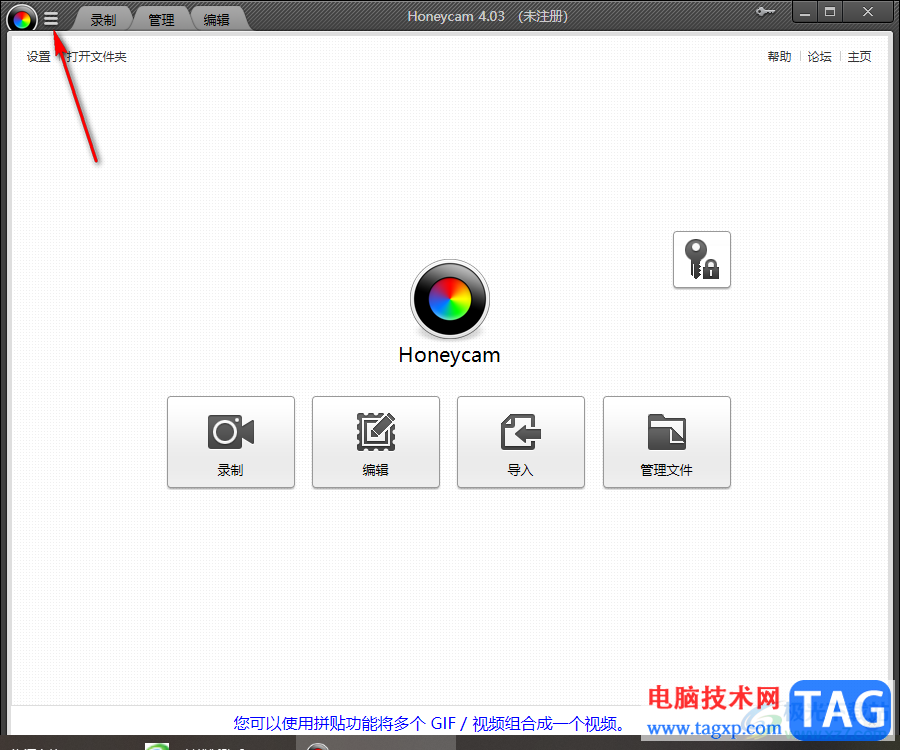
Task: Open the 帮助 help link
Action: 779,56
